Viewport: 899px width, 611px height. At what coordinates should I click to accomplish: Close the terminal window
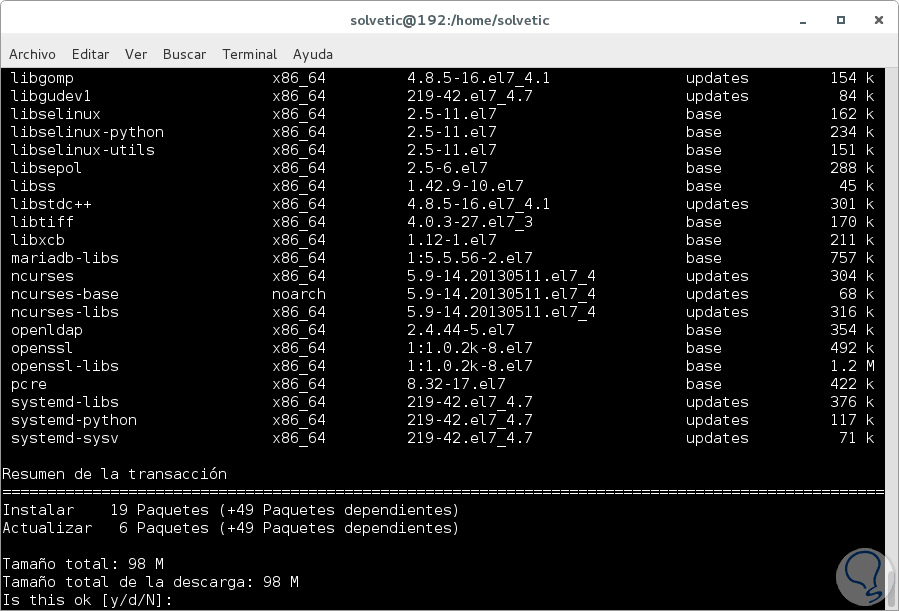pyautogui.click(x=878, y=20)
